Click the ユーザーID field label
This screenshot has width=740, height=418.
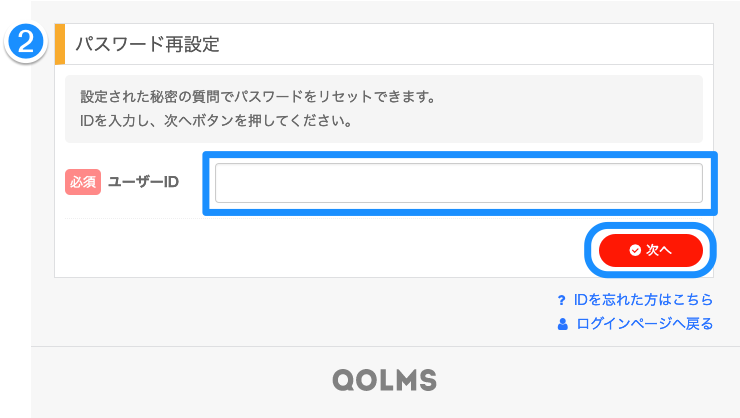(x=143, y=183)
